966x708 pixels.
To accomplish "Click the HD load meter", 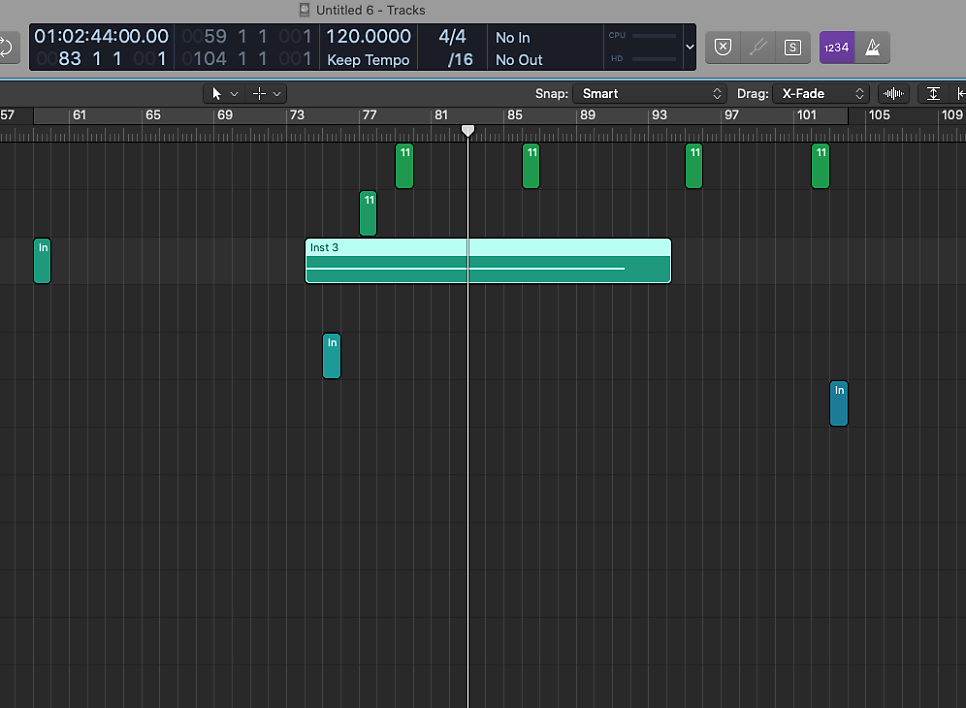I will click(x=643, y=59).
